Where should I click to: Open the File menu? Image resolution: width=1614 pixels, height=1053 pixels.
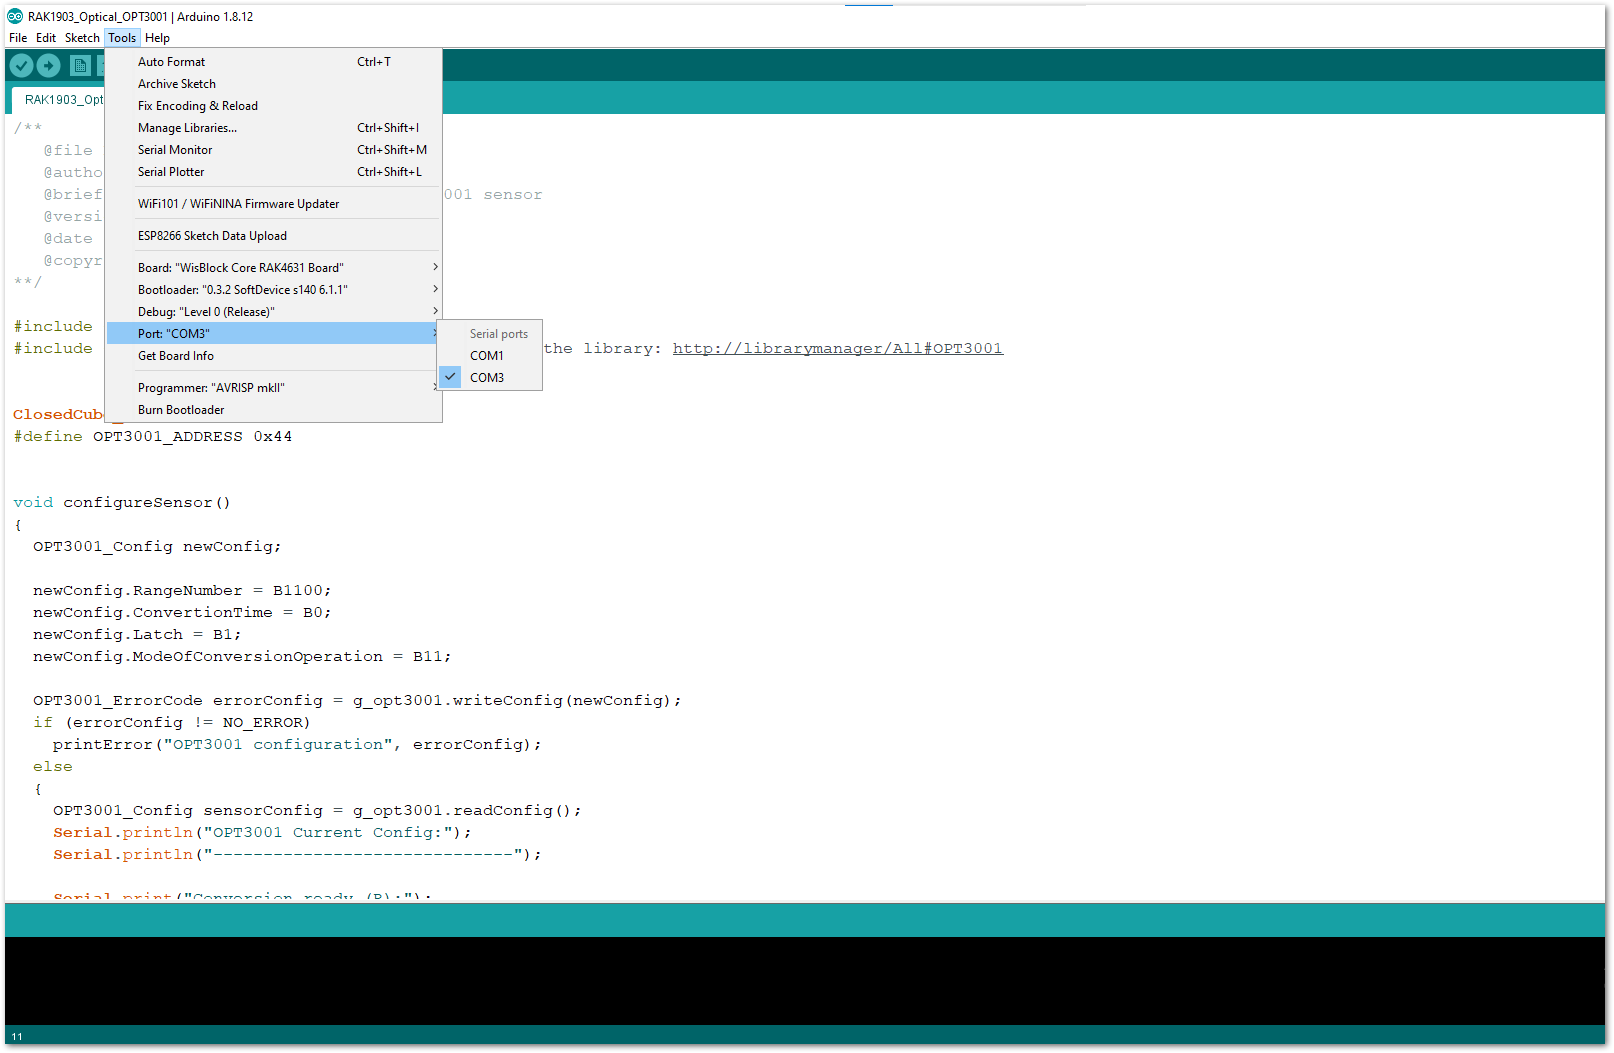point(18,38)
